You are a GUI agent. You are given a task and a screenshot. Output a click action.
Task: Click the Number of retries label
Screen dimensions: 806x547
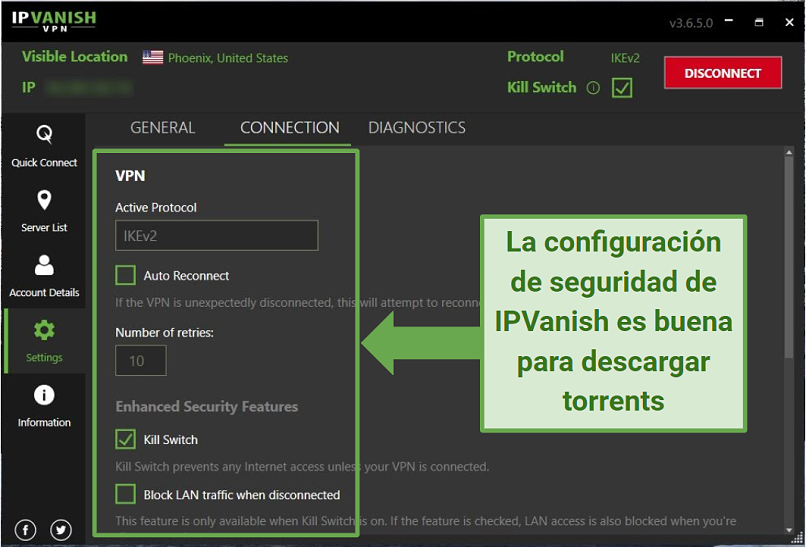(164, 333)
